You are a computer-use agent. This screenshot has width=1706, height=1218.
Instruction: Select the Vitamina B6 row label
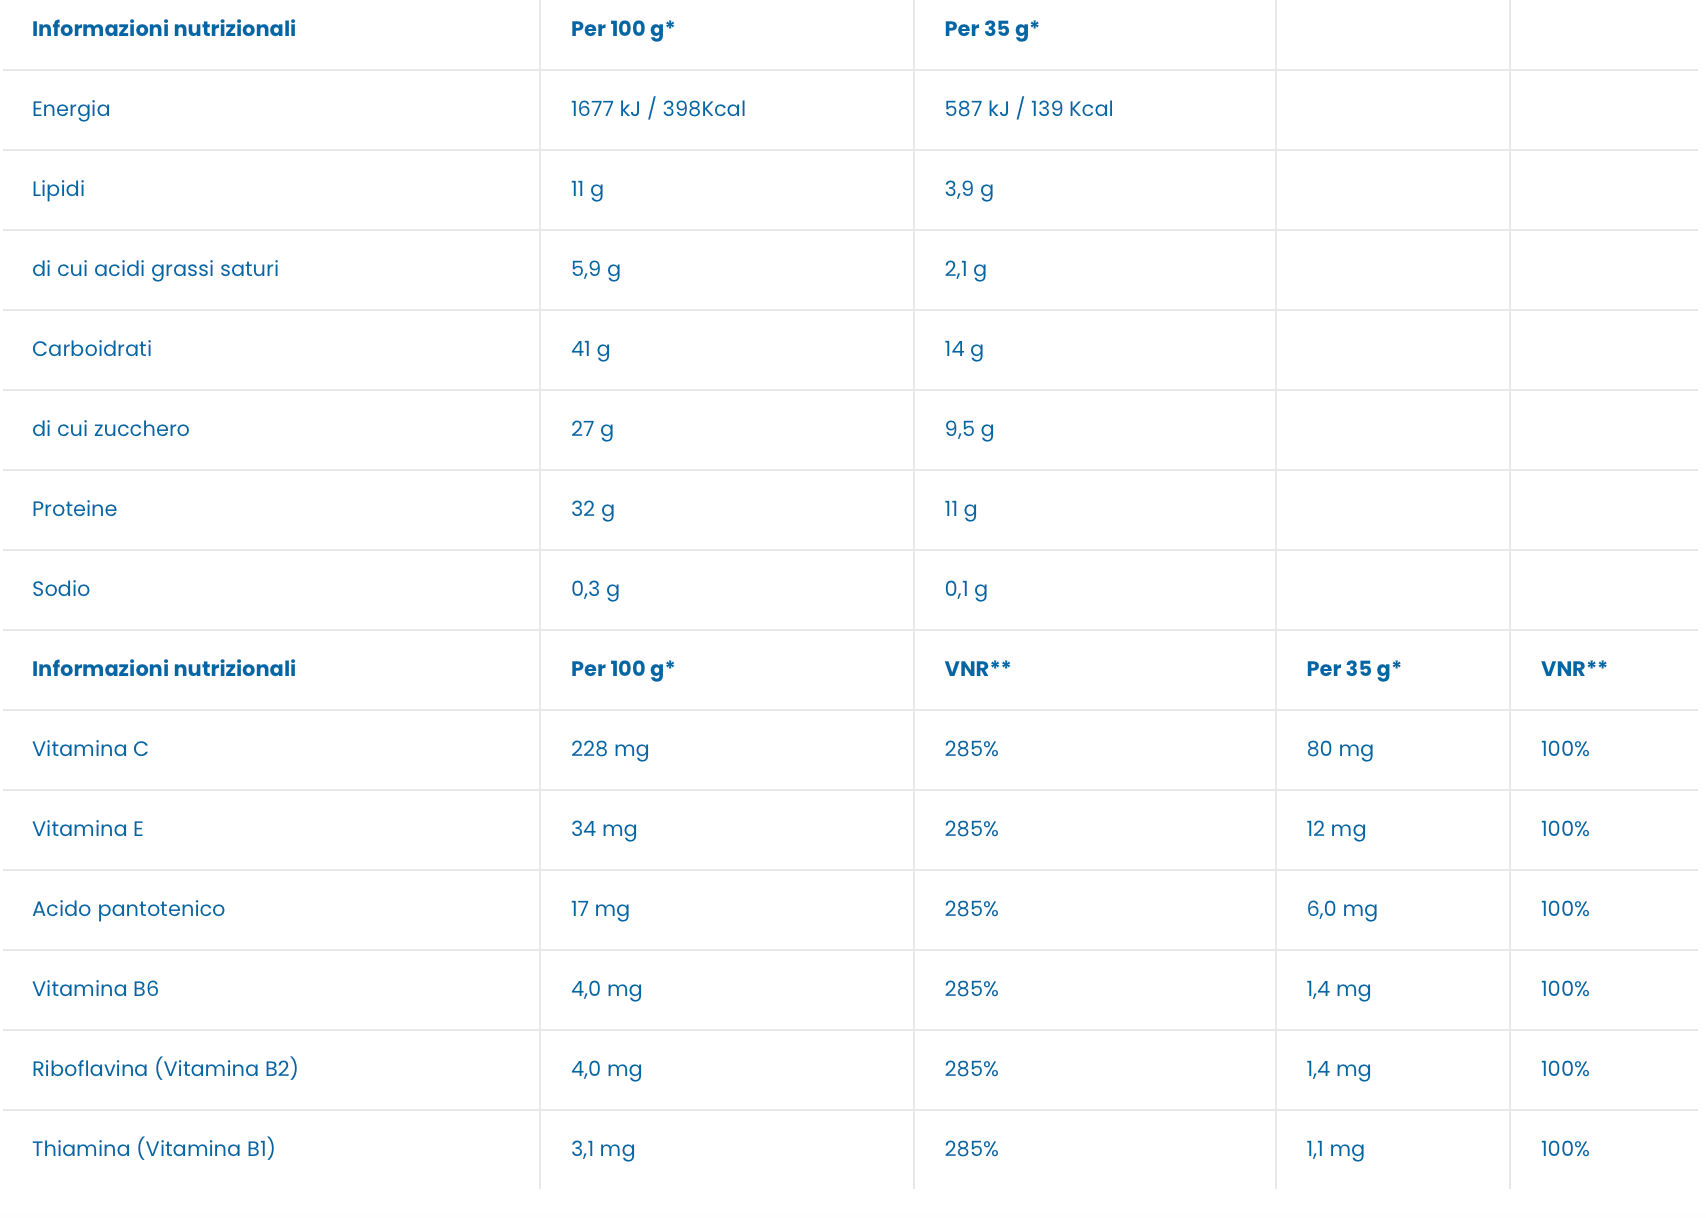tap(95, 989)
